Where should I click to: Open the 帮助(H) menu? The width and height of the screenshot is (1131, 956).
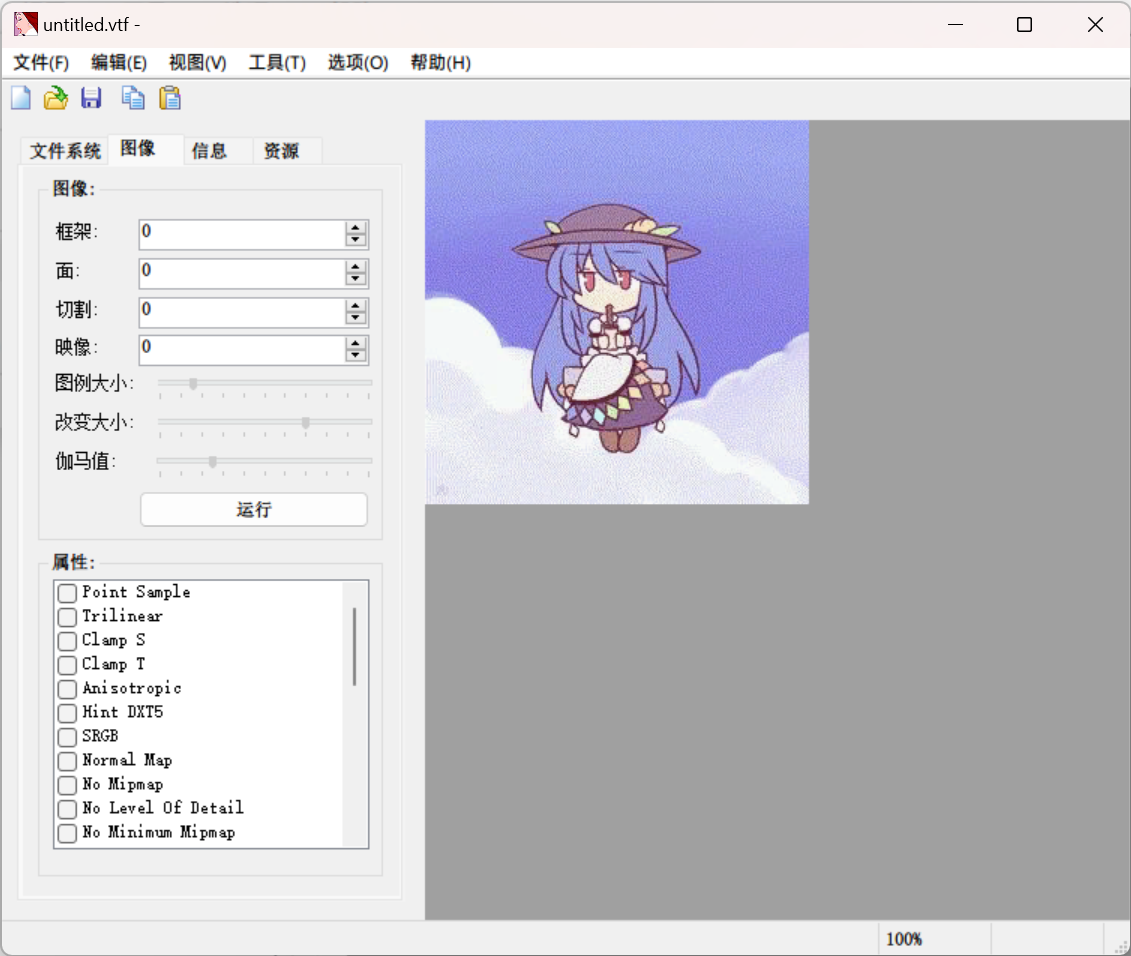pyautogui.click(x=441, y=63)
